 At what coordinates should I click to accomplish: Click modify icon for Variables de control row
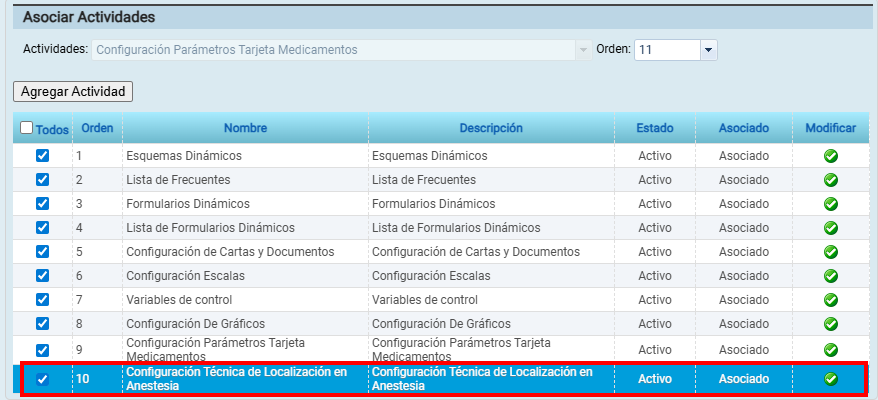coord(830,300)
